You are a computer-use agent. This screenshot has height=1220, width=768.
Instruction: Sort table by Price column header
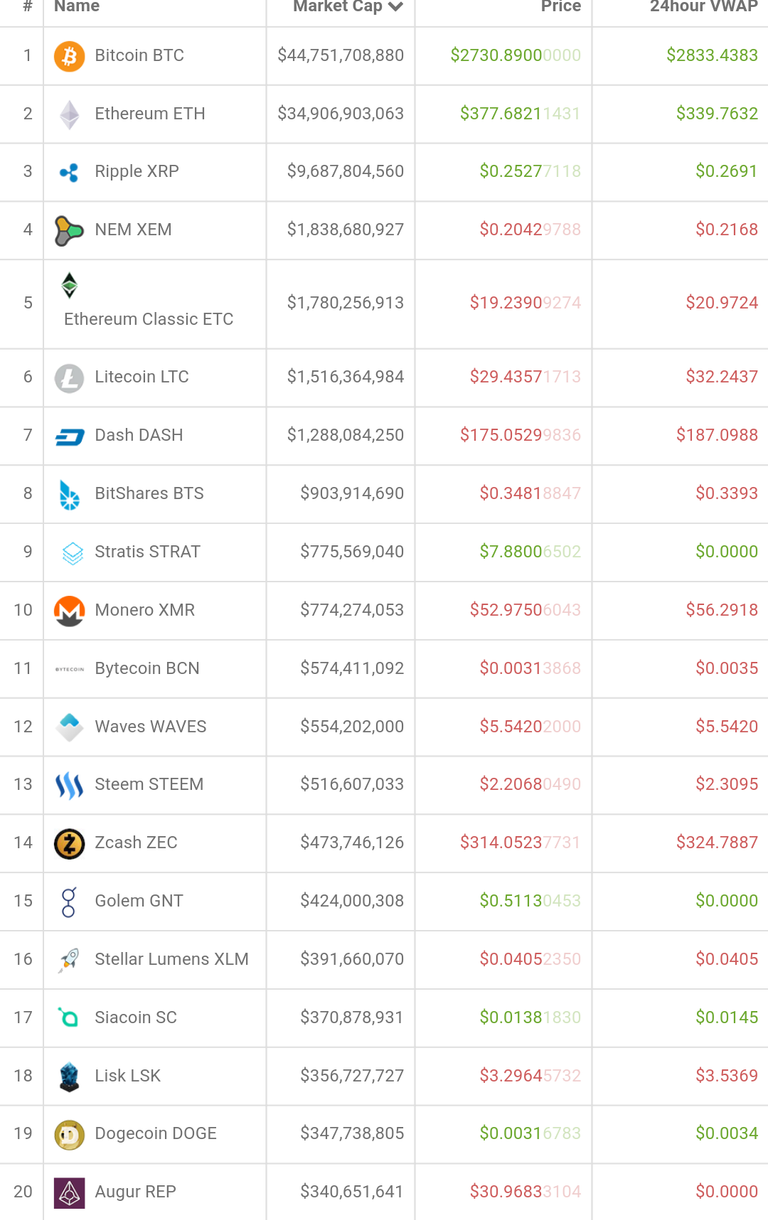(560, 7)
